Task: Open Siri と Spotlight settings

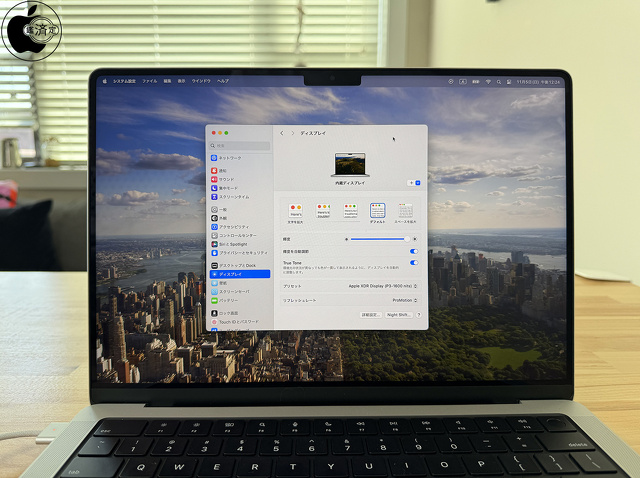Action: pos(232,244)
